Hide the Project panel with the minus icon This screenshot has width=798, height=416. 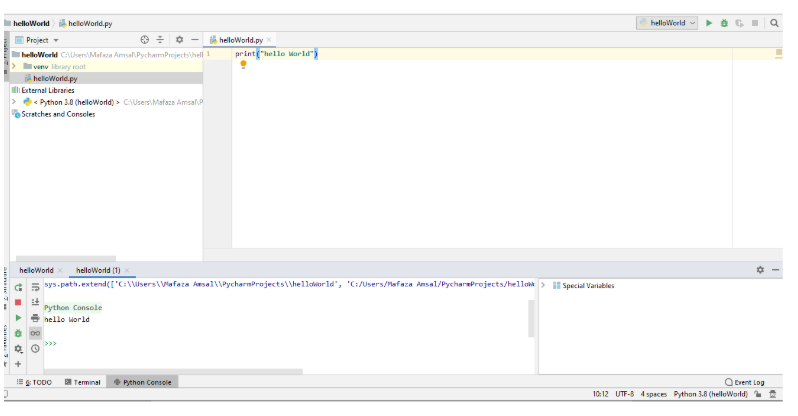coord(194,40)
